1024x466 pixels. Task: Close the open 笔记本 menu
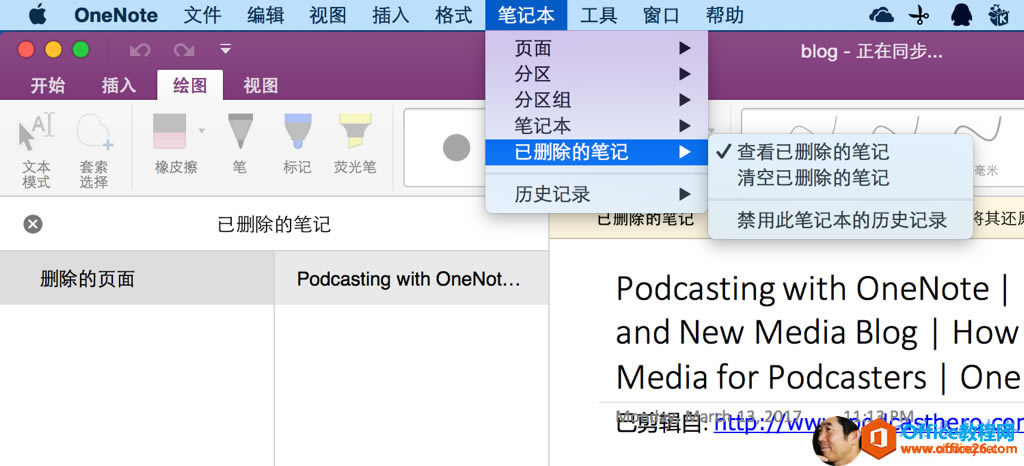[x=526, y=15]
